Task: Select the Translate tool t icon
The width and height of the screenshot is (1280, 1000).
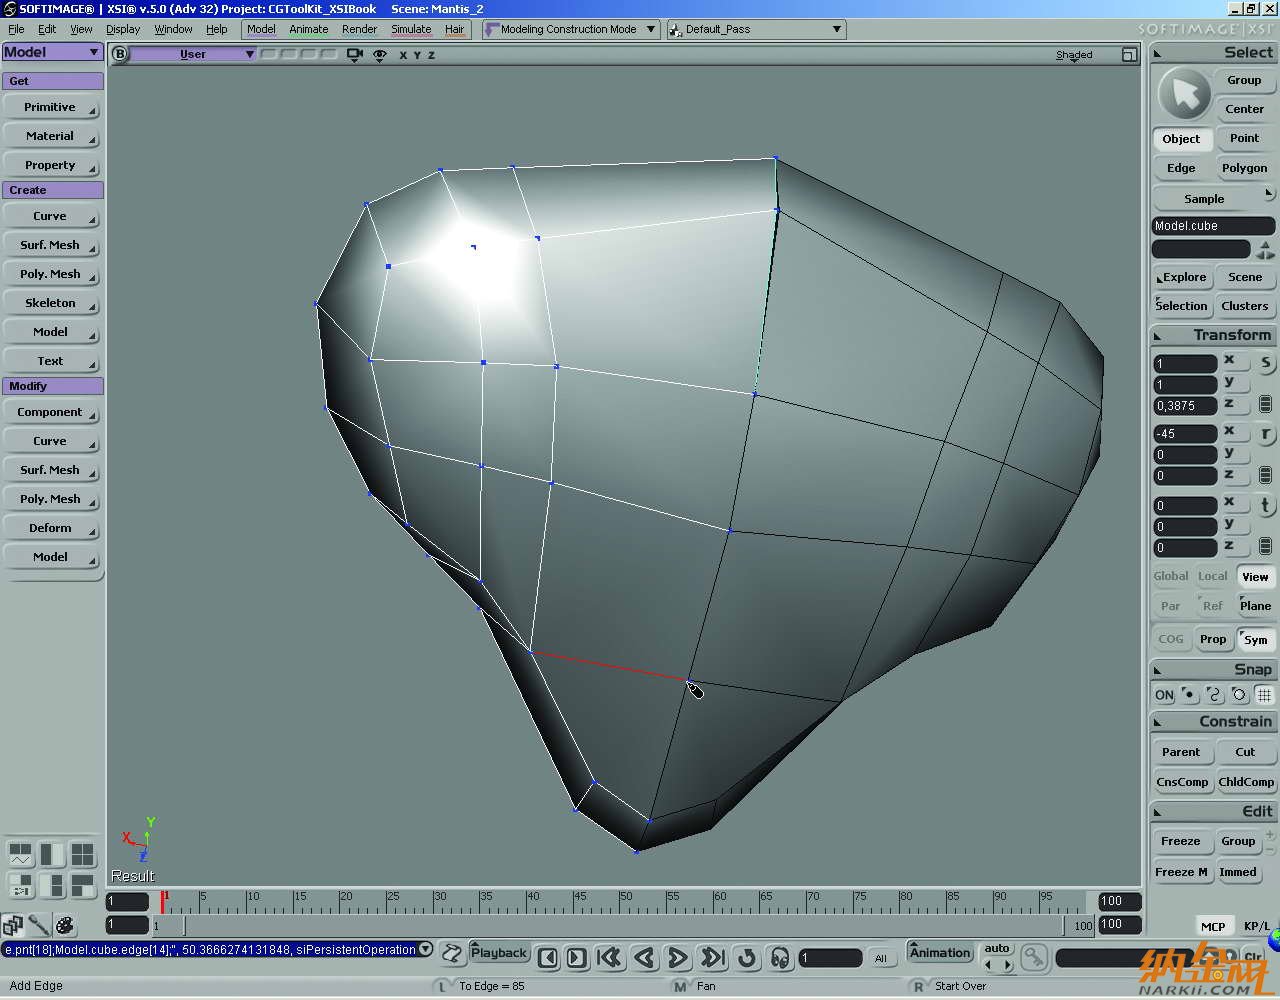Action: [1265, 506]
